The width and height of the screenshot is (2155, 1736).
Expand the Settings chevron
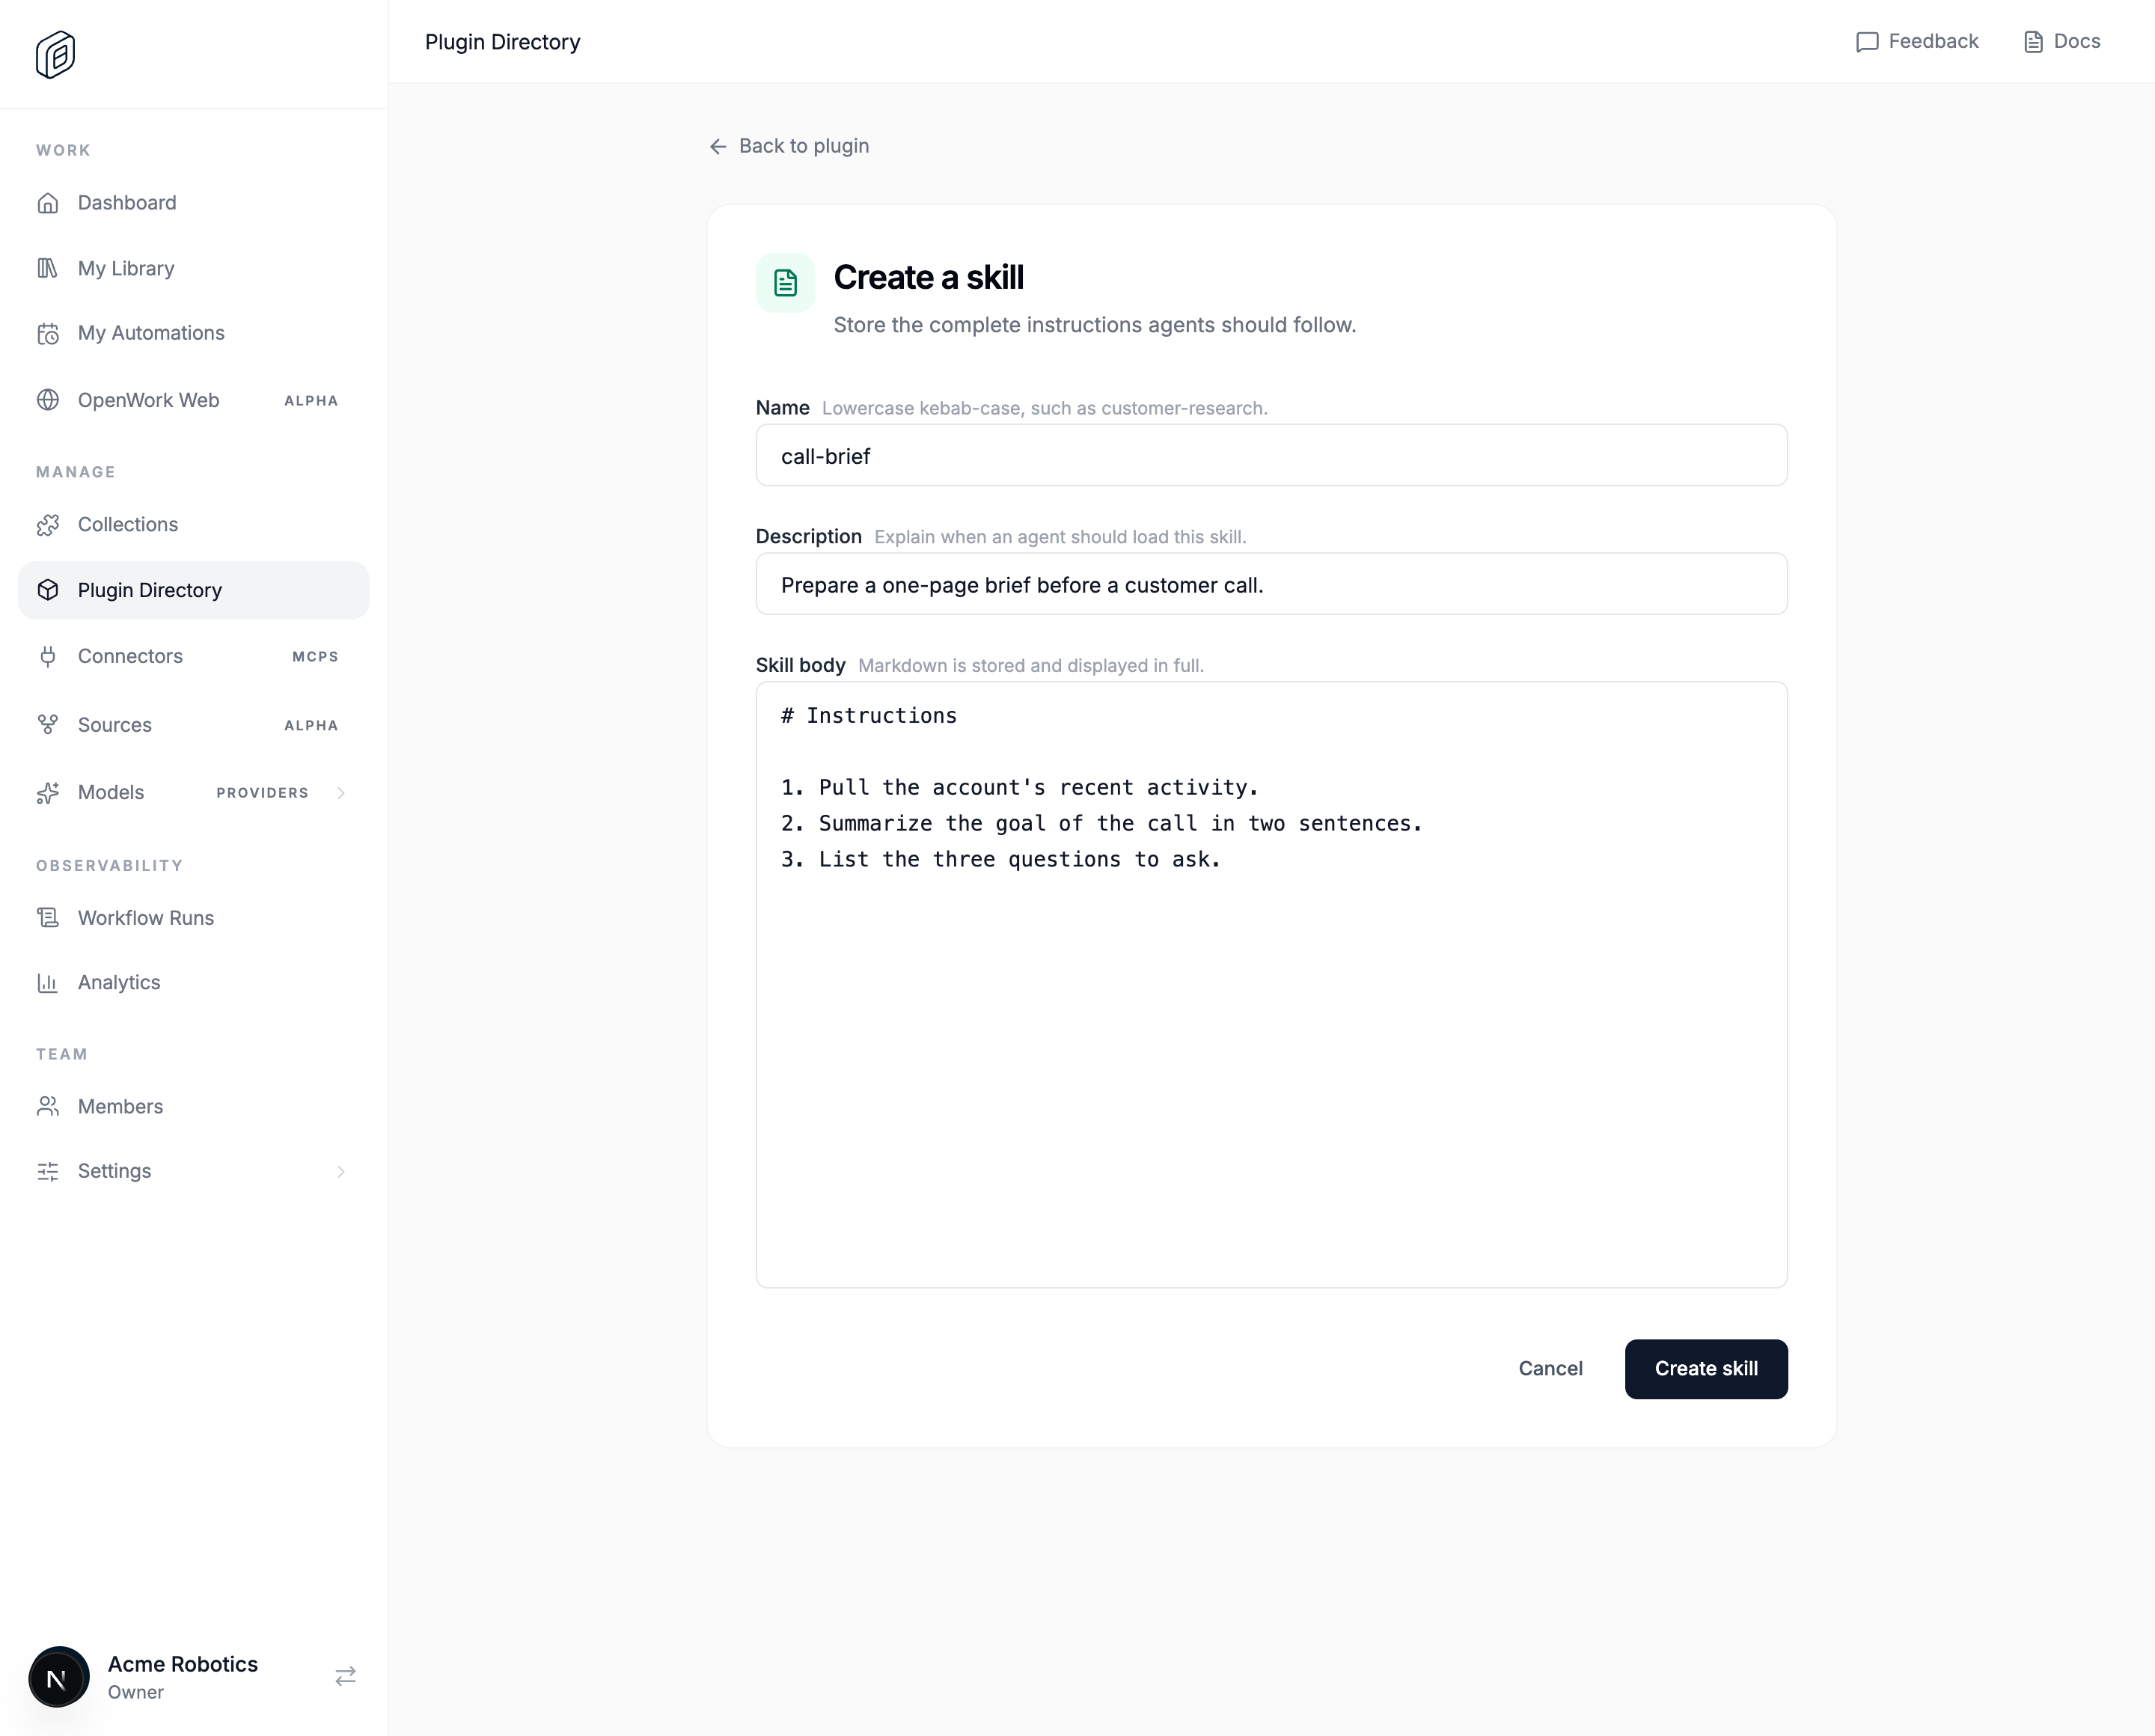pos(341,1171)
